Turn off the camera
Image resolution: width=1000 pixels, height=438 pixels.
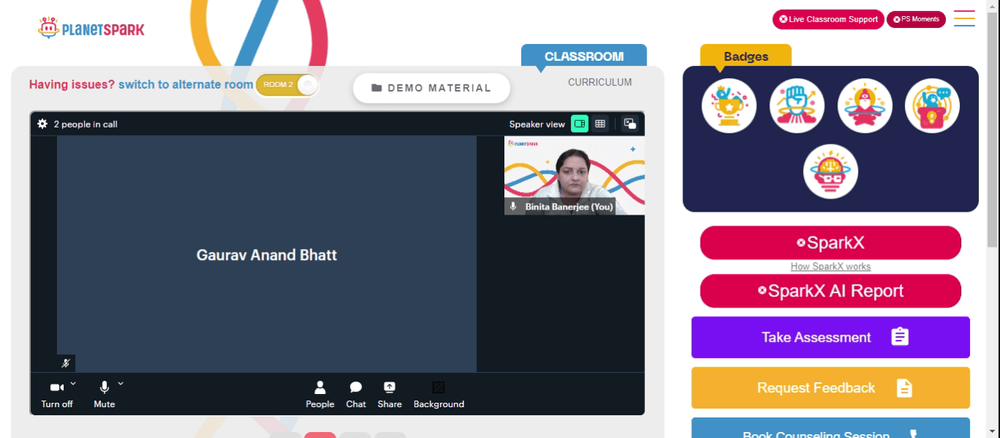pos(57,394)
